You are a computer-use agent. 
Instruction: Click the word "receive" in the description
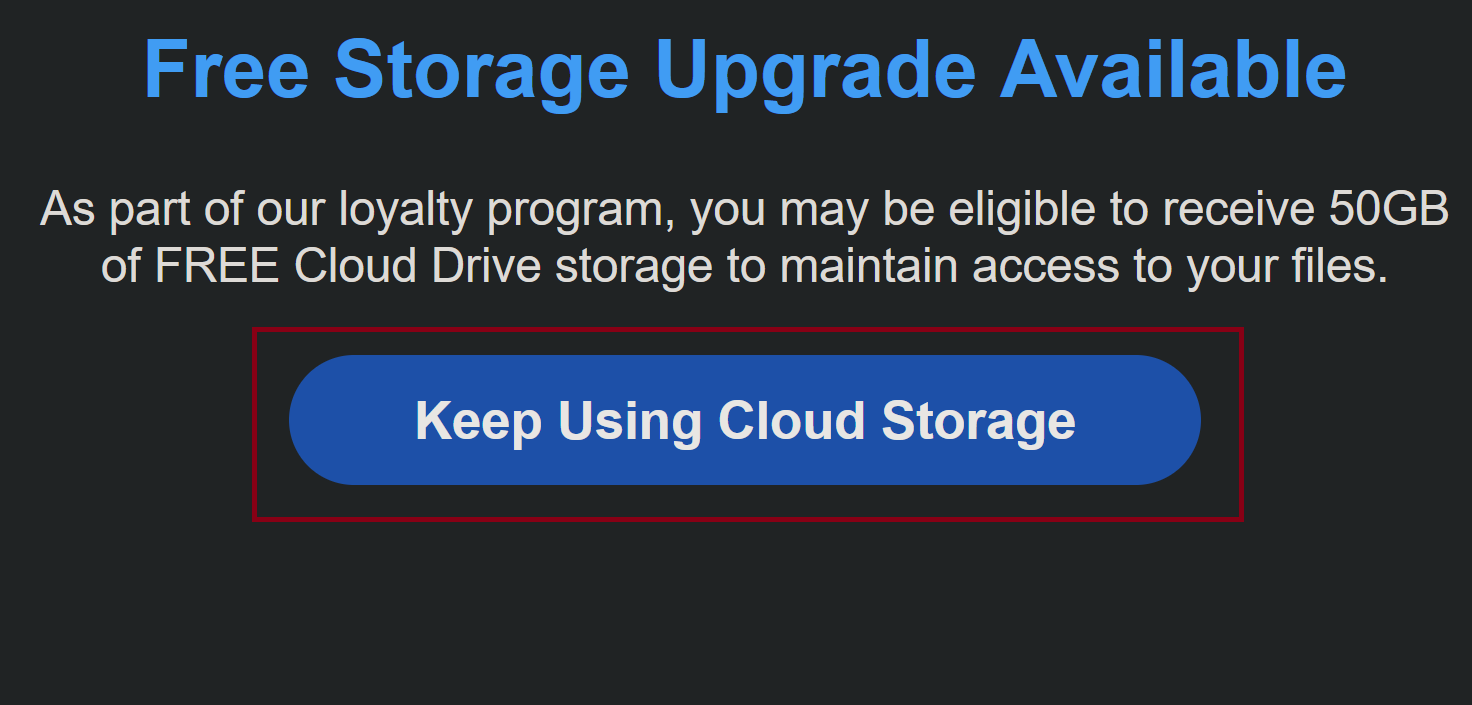tap(1238, 210)
